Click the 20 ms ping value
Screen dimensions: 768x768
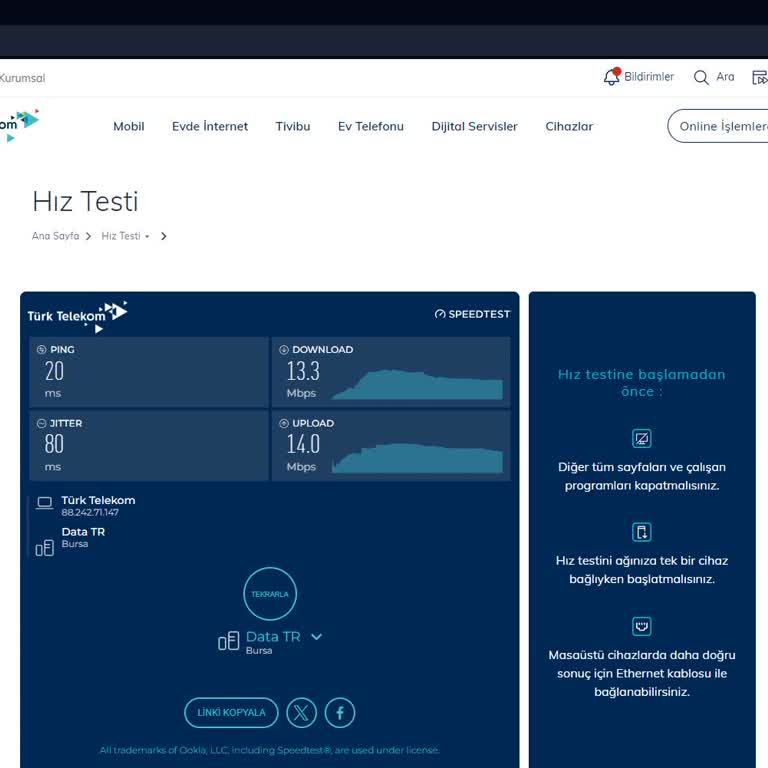pos(54,371)
